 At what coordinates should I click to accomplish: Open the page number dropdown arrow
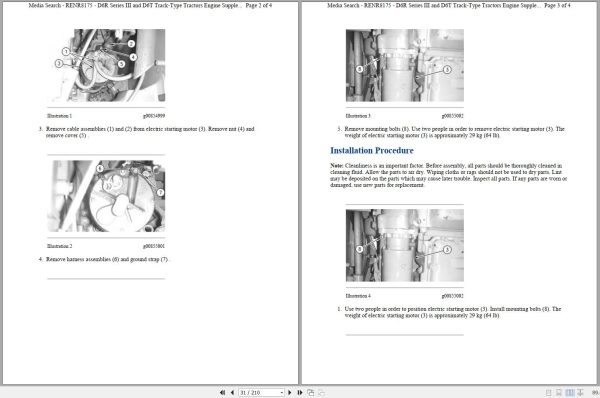tap(282, 392)
